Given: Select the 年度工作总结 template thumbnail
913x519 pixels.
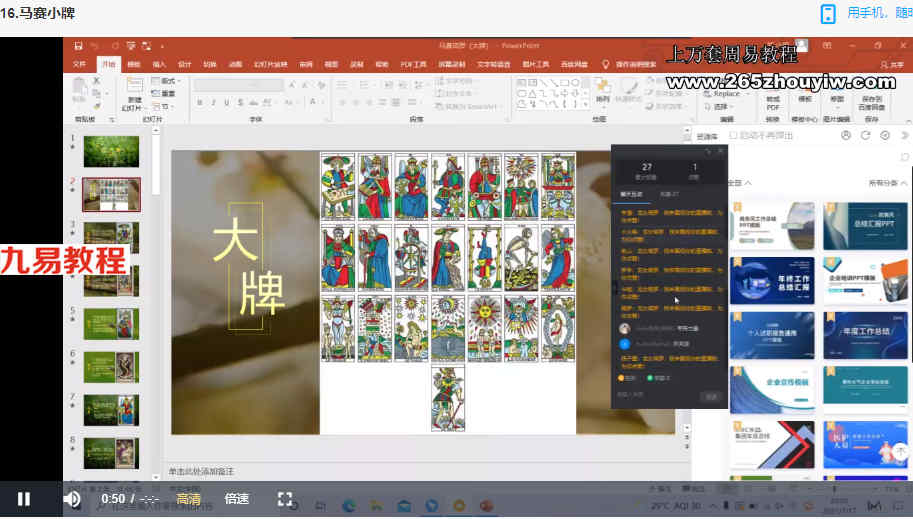Looking at the screenshot, I should point(865,335).
